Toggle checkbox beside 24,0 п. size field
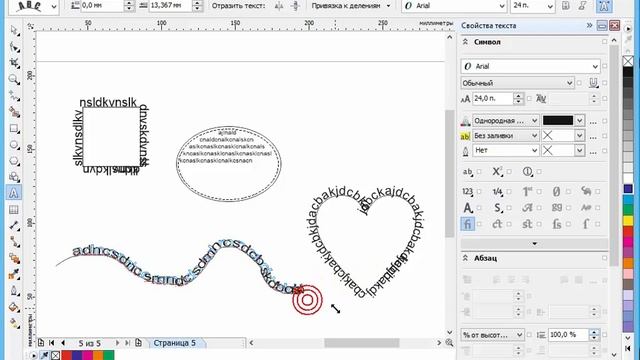This screenshot has height=360, width=640. pyautogui.click(x=529, y=99)
